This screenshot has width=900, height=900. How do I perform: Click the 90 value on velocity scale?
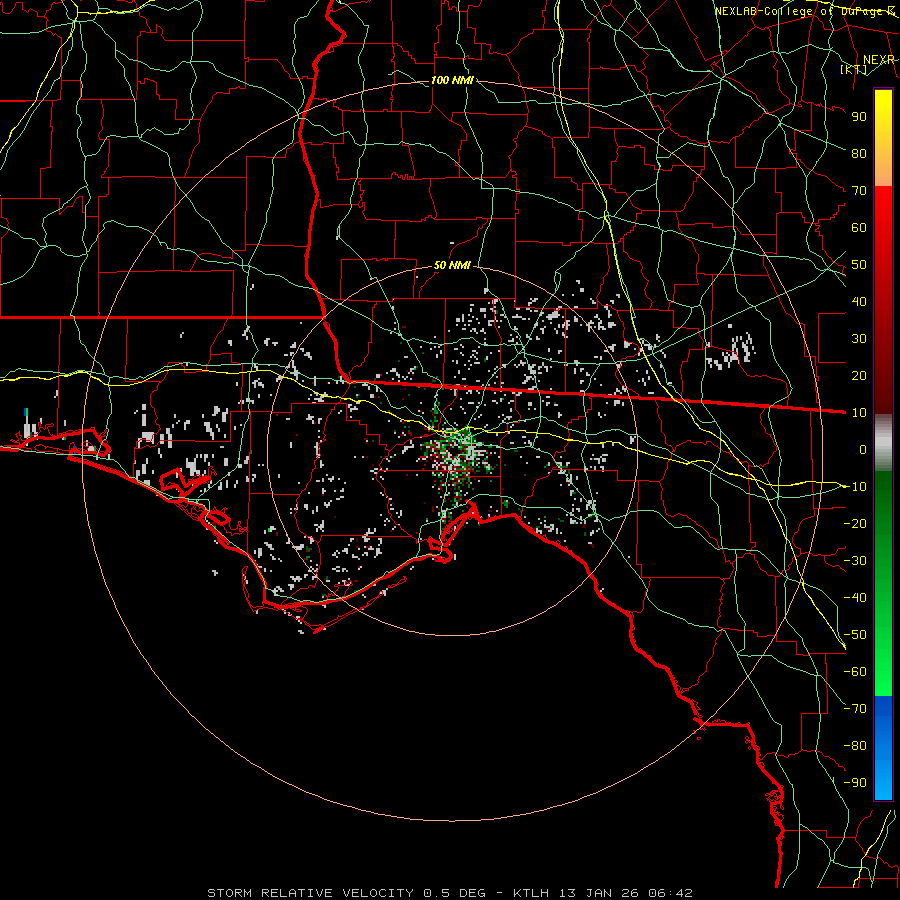coord(859,117)
